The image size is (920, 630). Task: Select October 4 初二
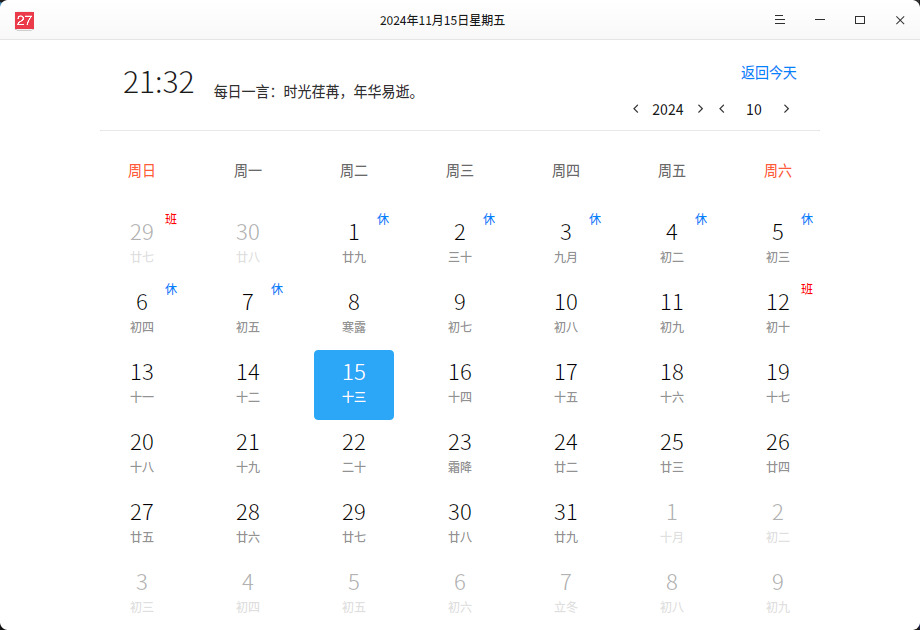(672, 245)
